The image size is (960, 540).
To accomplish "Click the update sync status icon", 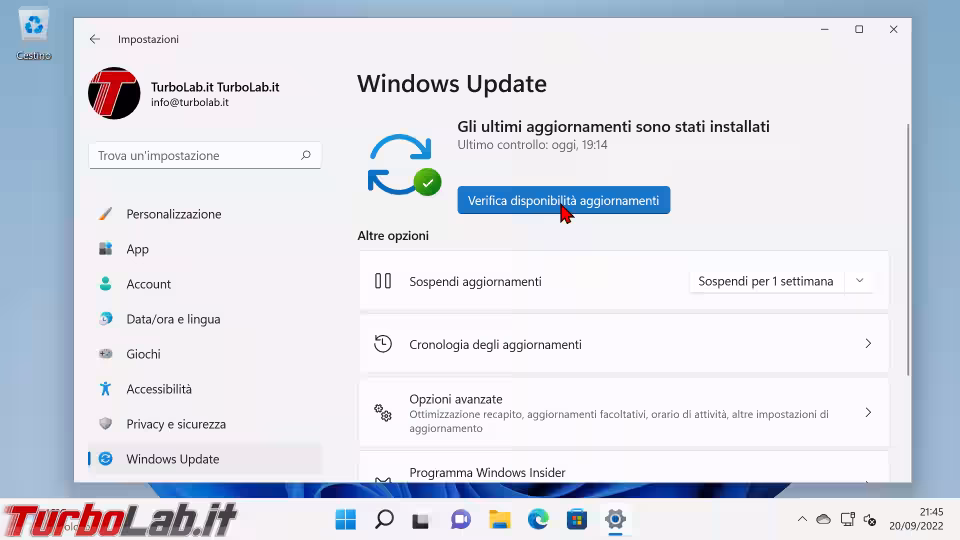I will point(403,164).
